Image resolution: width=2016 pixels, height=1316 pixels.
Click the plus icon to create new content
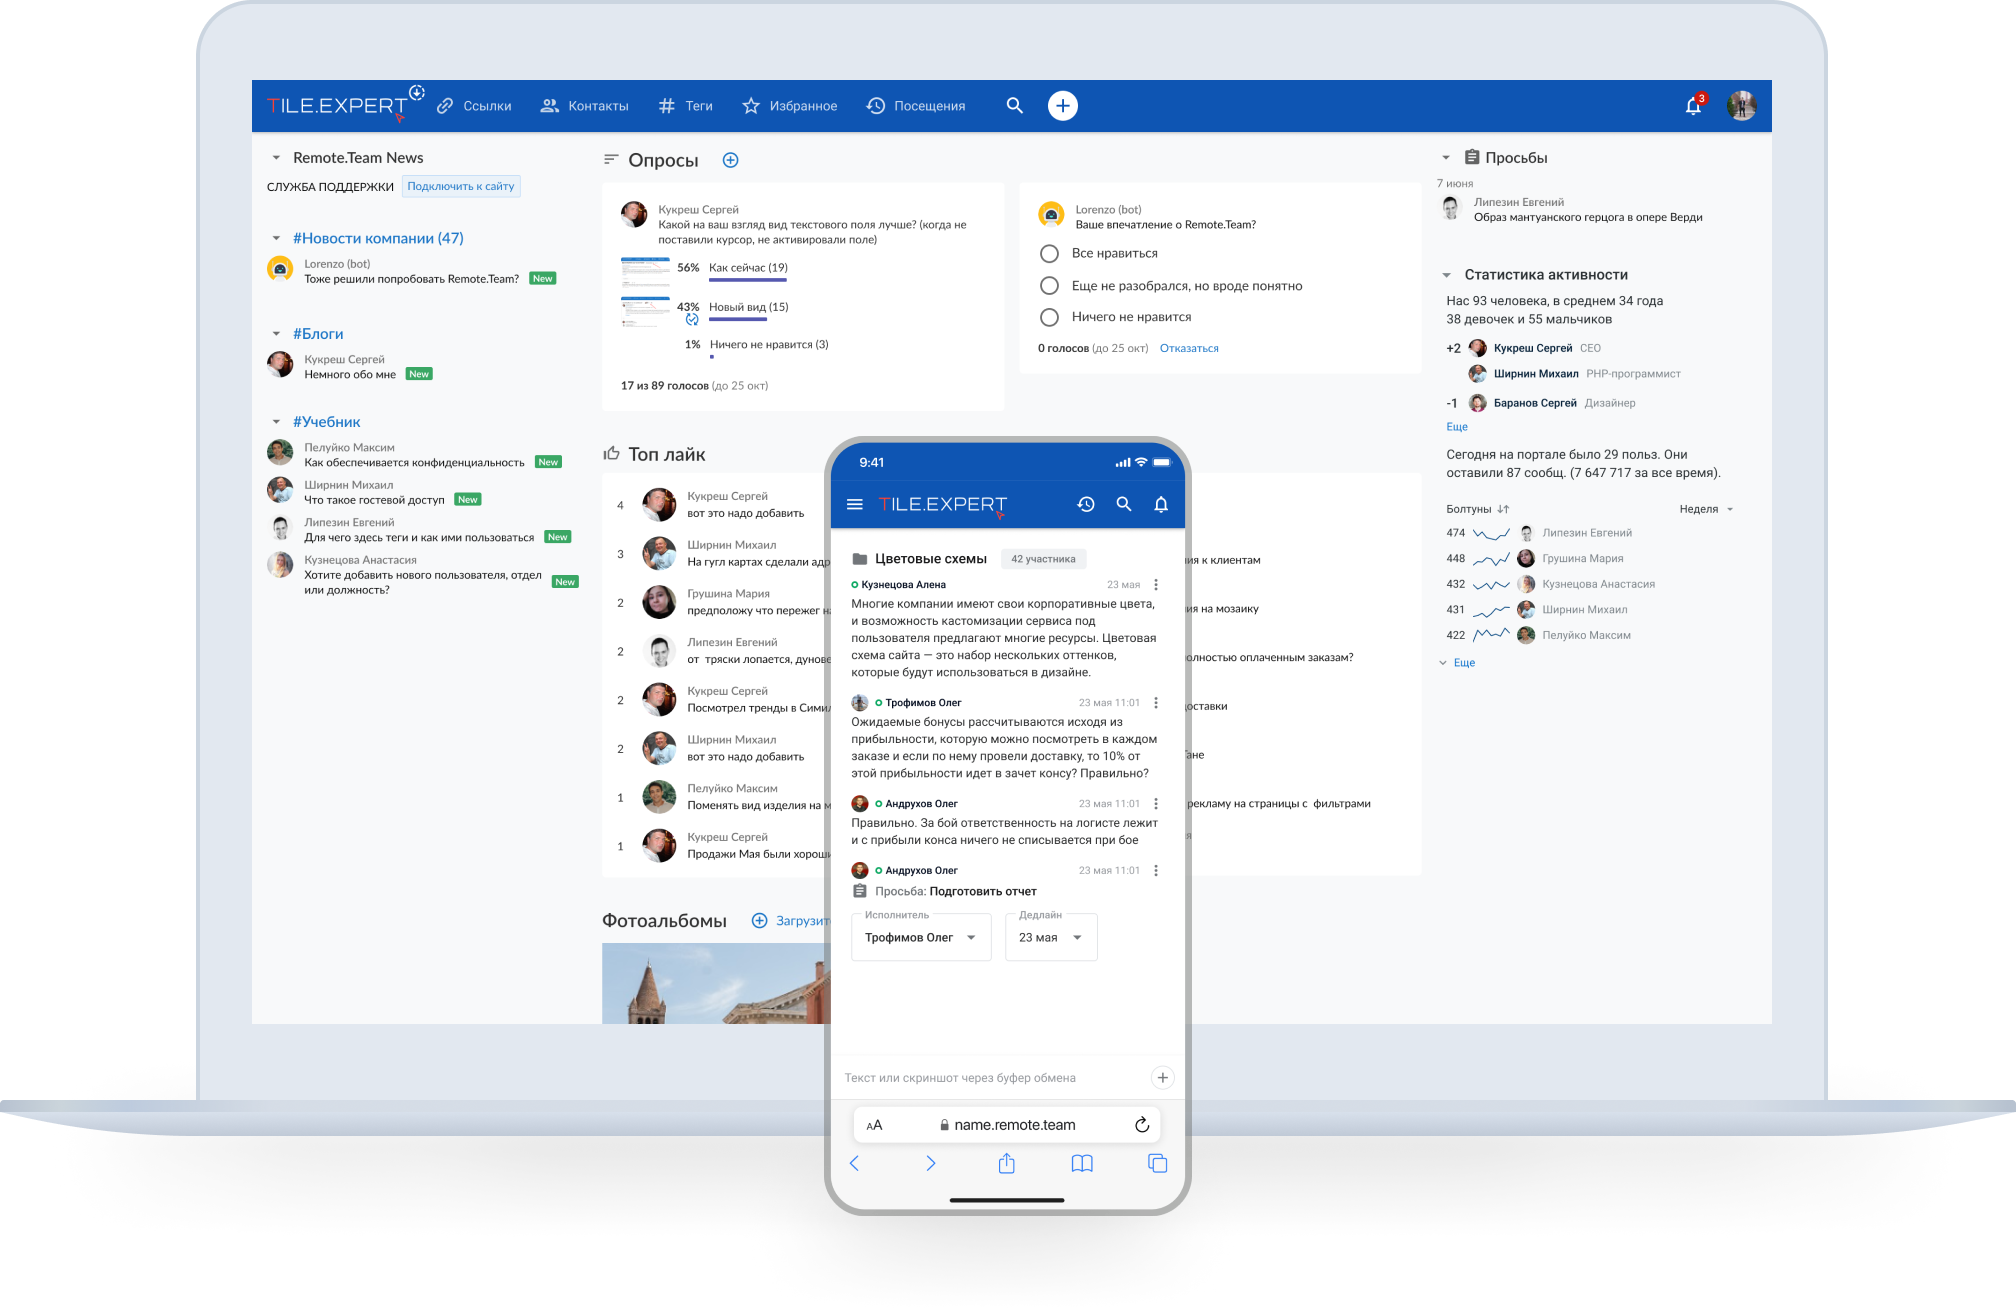click(1062, 105)
